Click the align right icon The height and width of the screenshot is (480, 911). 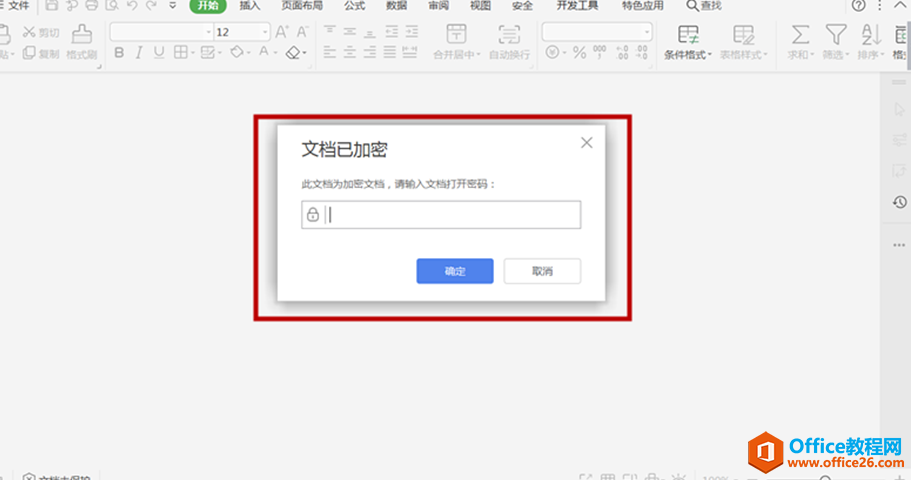pos(370,53)
